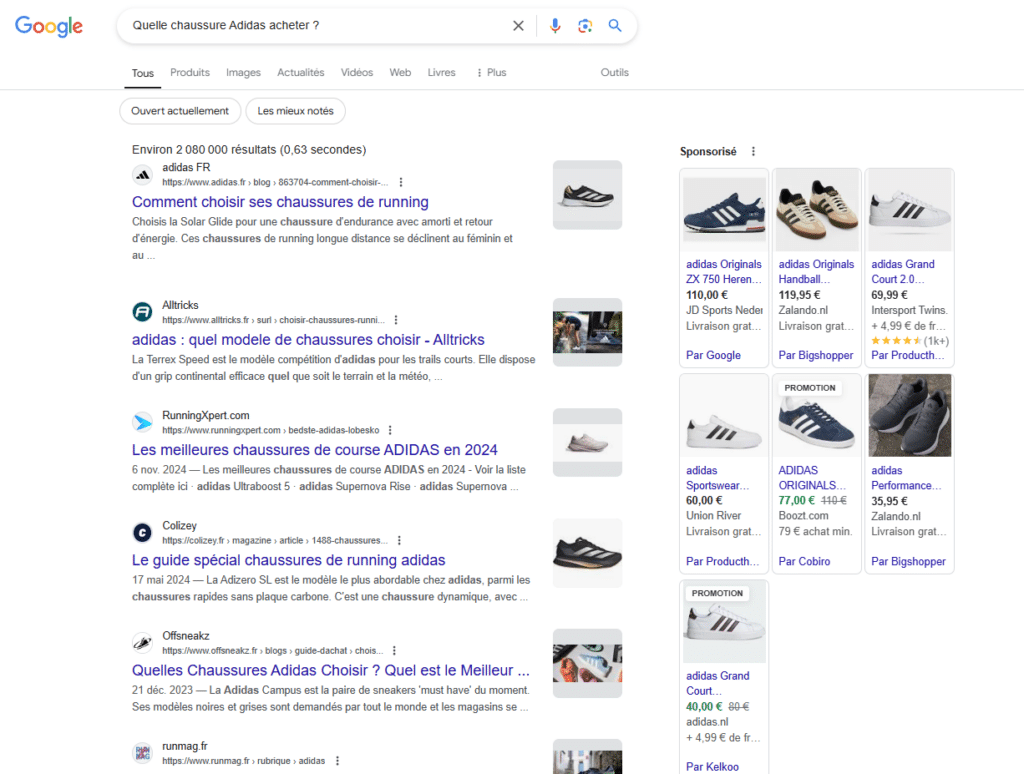This screenshot has height=774, width=1024.
Task: Click the 77,00 € promotion price
Action: (796, 500)
